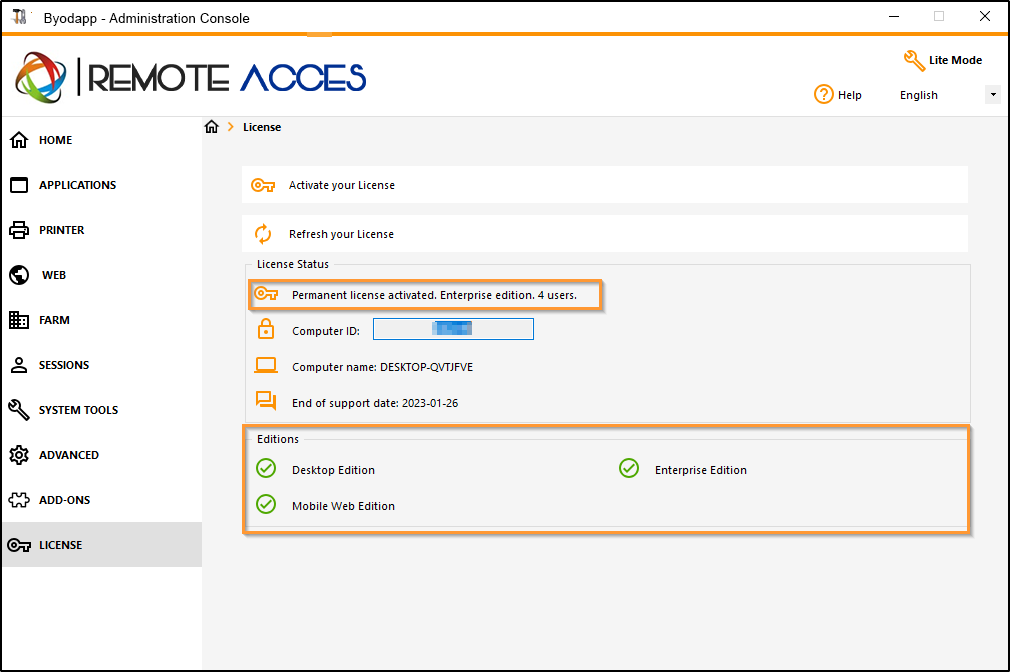Click the Byodapp title bar app icon
Image resolution: width=1010 pixels, height=672 pixels.
pyautogui.click(x=20, y=17)
